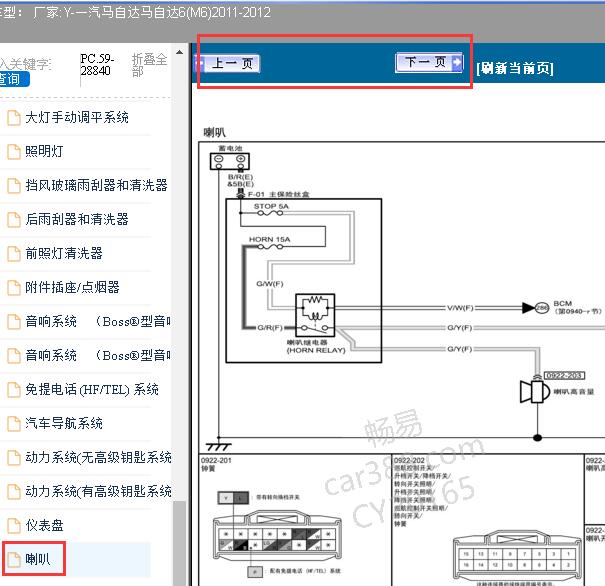Viewport: 605px width, 586px height.
Task: Open 仪表盘 entry
Action: click(44, 525)
